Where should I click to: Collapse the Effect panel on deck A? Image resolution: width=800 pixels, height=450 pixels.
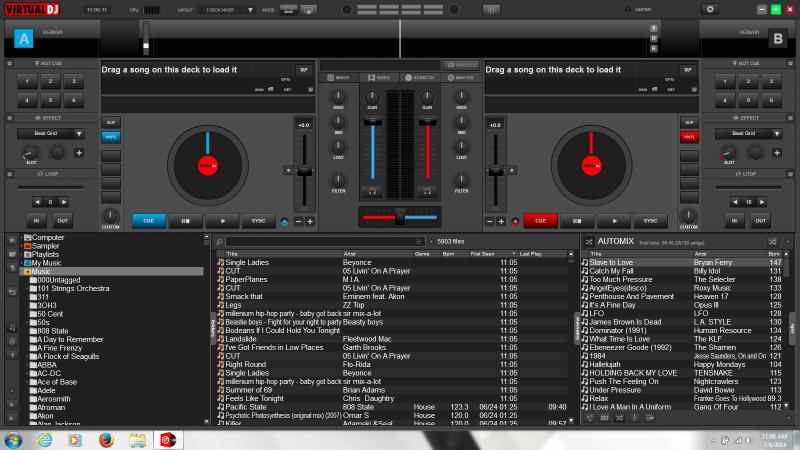click(x=10, y=118)
